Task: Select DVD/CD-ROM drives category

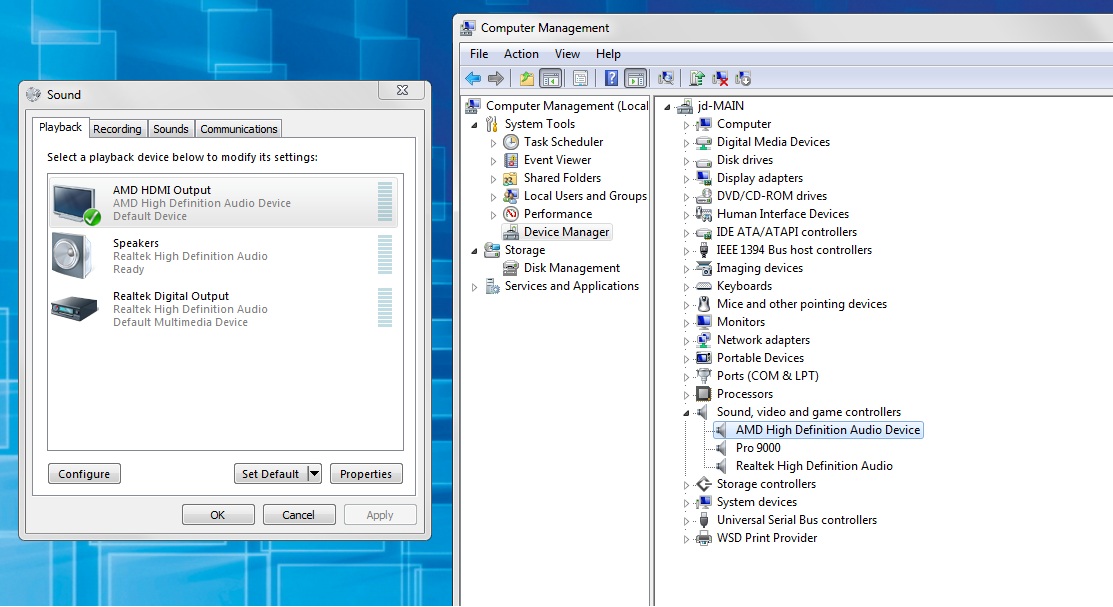Action: click(772, 196)
